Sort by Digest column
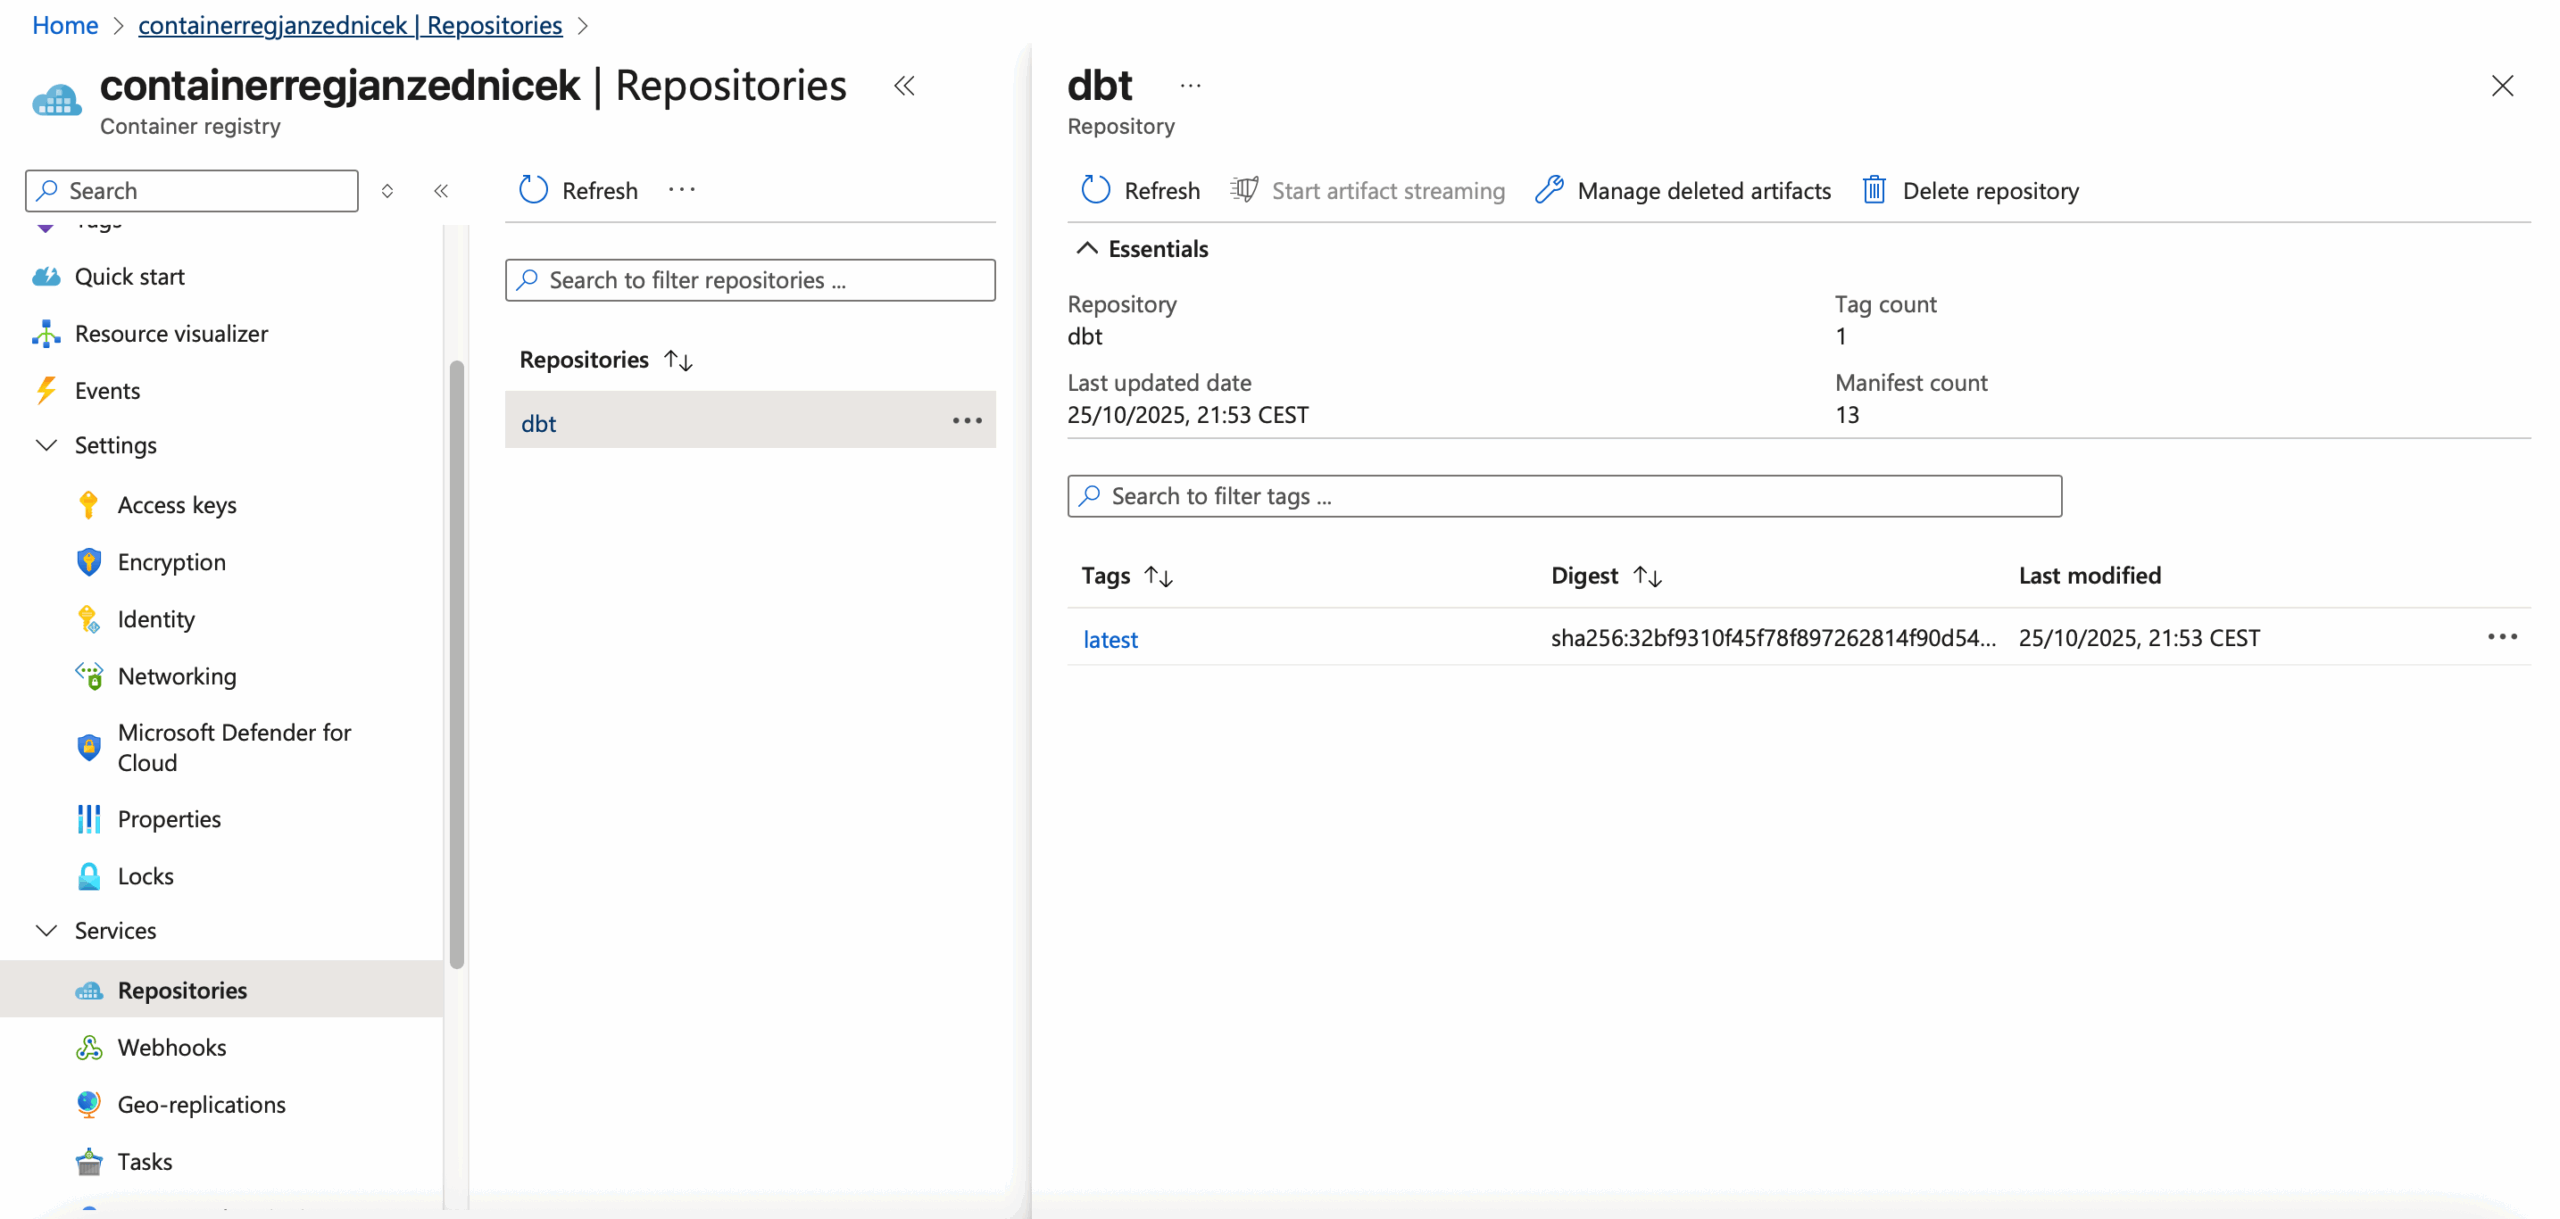2560x1219 pixels. pyautogui.click(x=1647, y=576)
